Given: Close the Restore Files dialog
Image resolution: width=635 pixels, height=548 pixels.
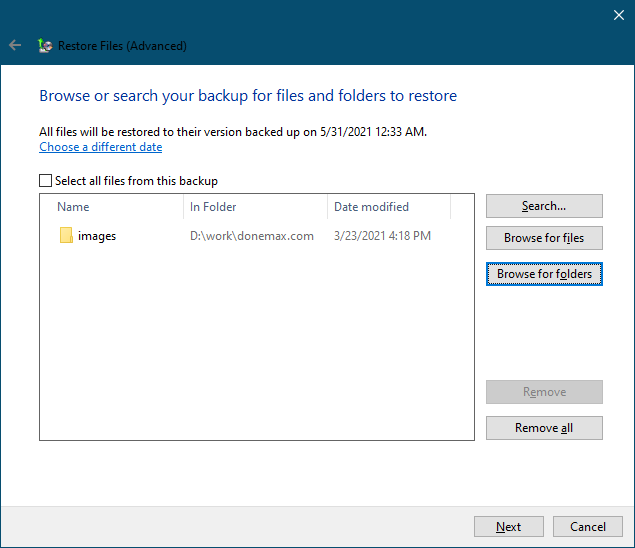Looking at the screenshot, I should 618,15.
